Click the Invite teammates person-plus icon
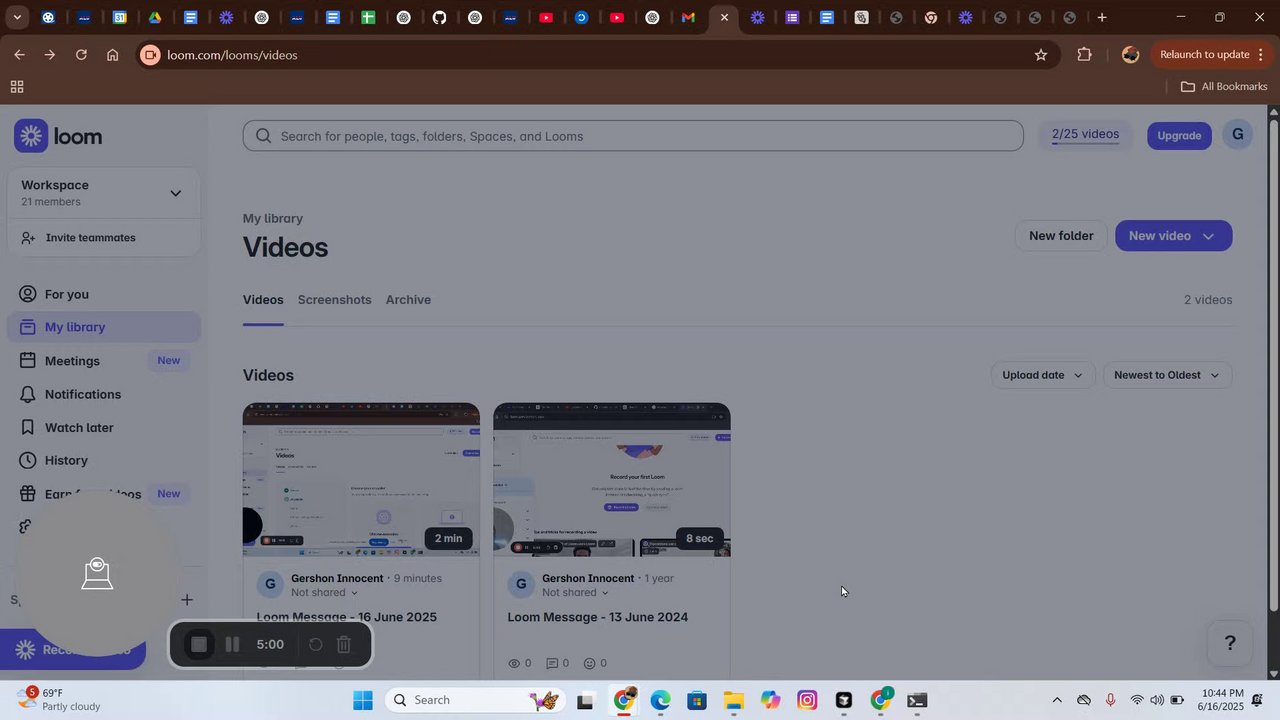 pos(28,238)
